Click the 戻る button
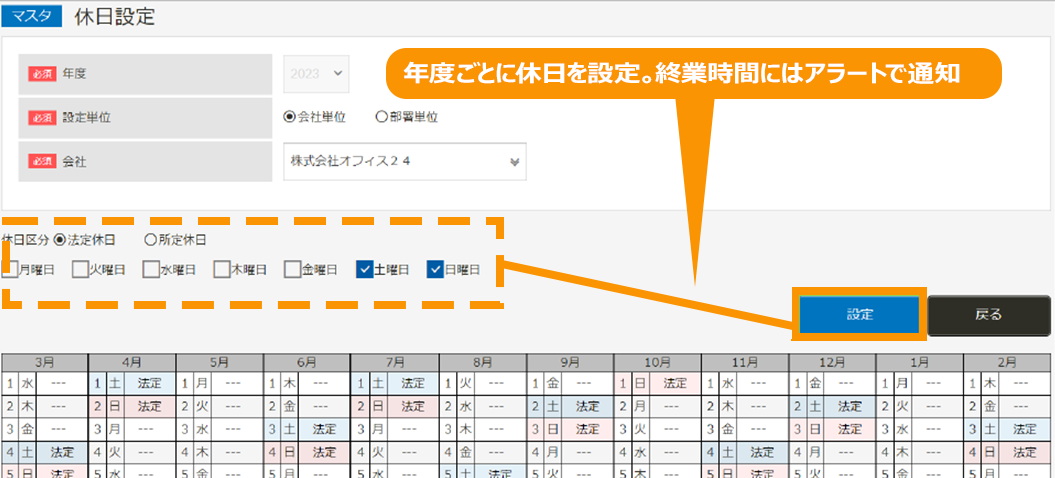 click(988, 314)
